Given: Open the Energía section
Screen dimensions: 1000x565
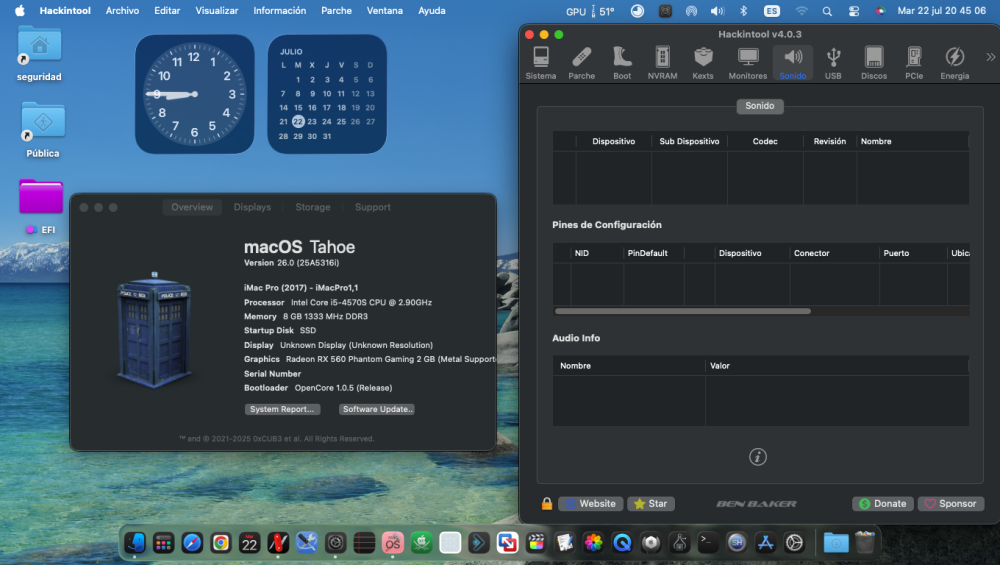Looking at the screenshot, I should coord(955,62).
